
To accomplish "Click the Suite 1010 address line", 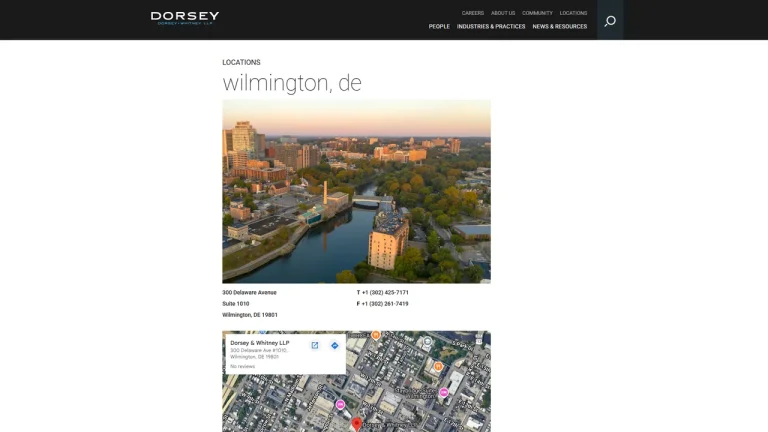I will [236, 304].
